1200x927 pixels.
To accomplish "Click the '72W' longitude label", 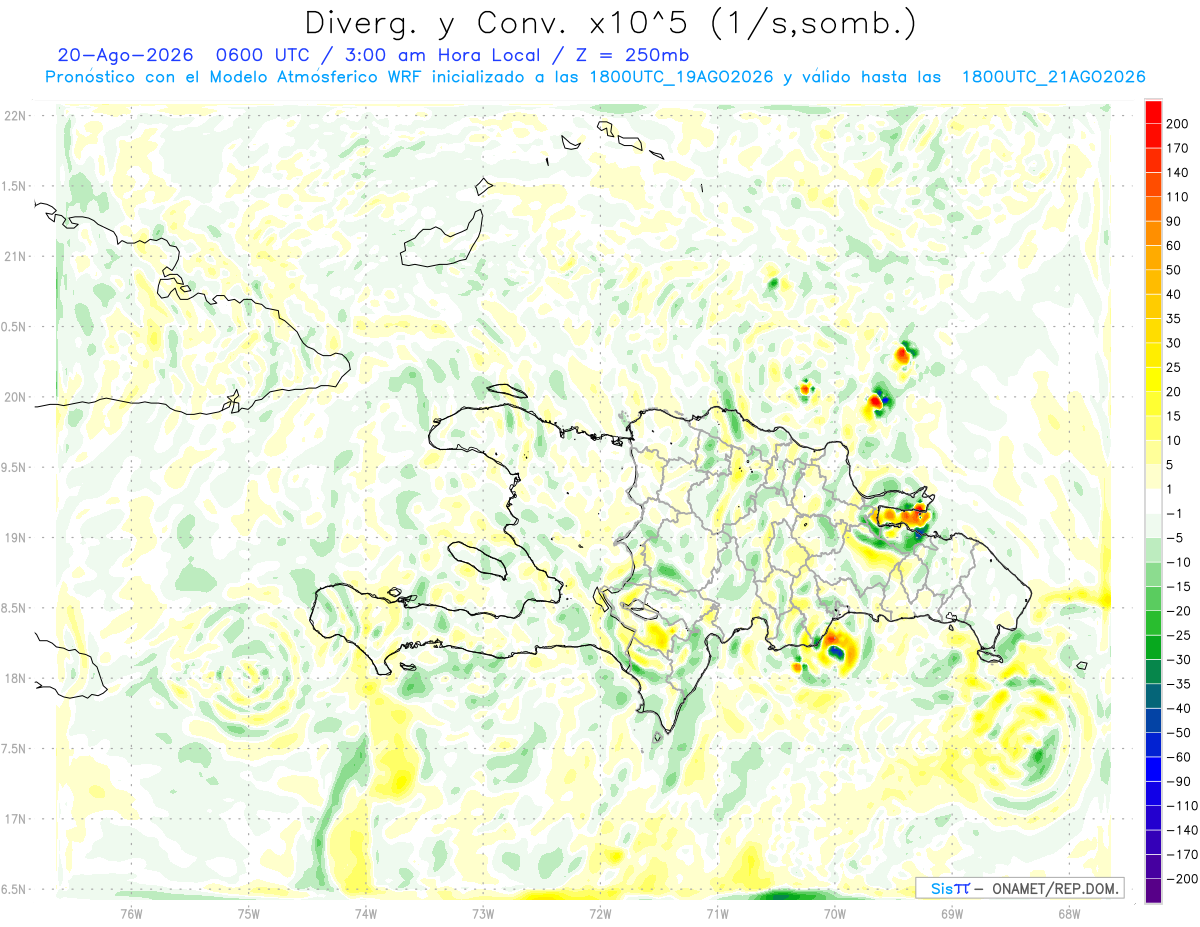I will (x=600, y=913).
